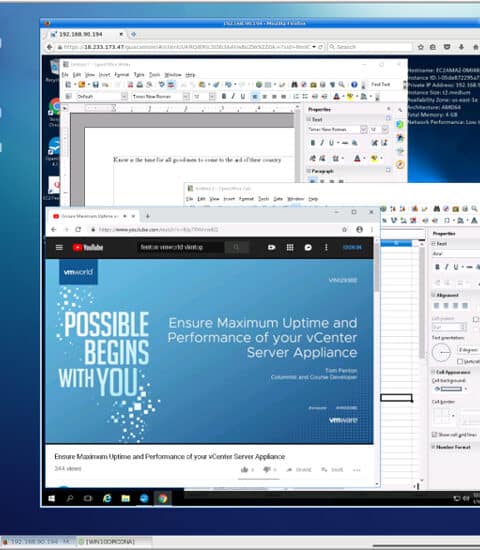Open the YouTube messages chat icon
This screenshot has height=550, width=480.
click(308, 247)
